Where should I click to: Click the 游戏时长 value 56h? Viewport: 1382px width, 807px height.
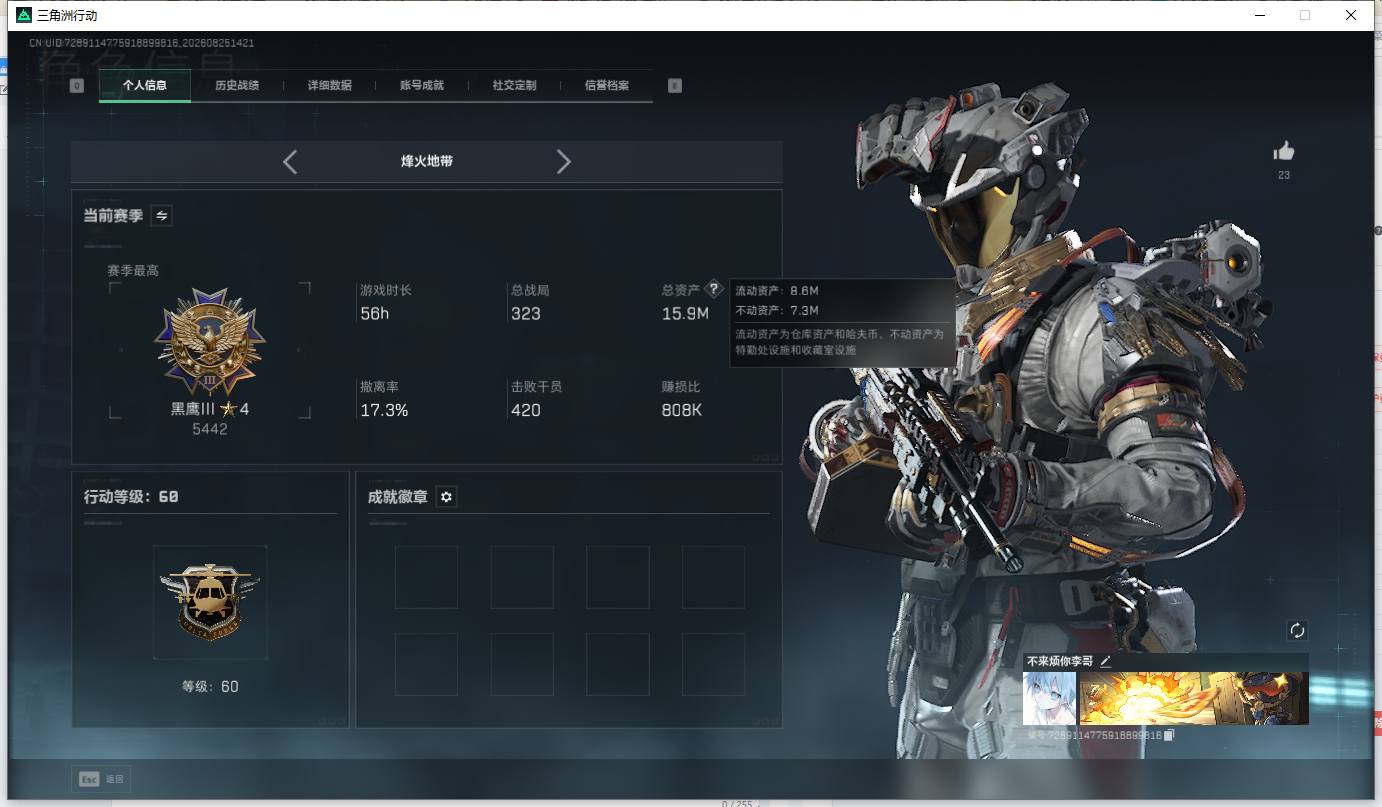pyautogui.click(x=374, y=314)
